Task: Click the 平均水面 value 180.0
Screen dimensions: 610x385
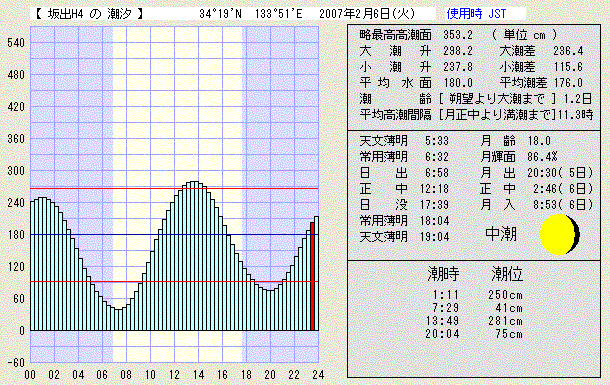Action: click(458, 83)
